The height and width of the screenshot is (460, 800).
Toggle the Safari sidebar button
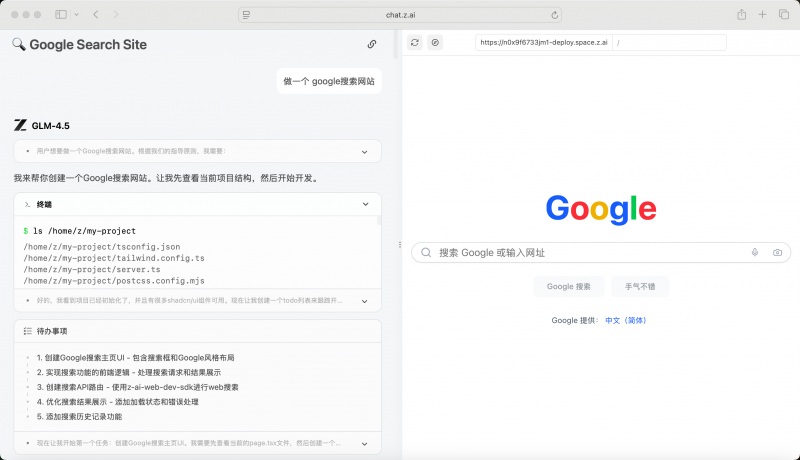[61, 15]
